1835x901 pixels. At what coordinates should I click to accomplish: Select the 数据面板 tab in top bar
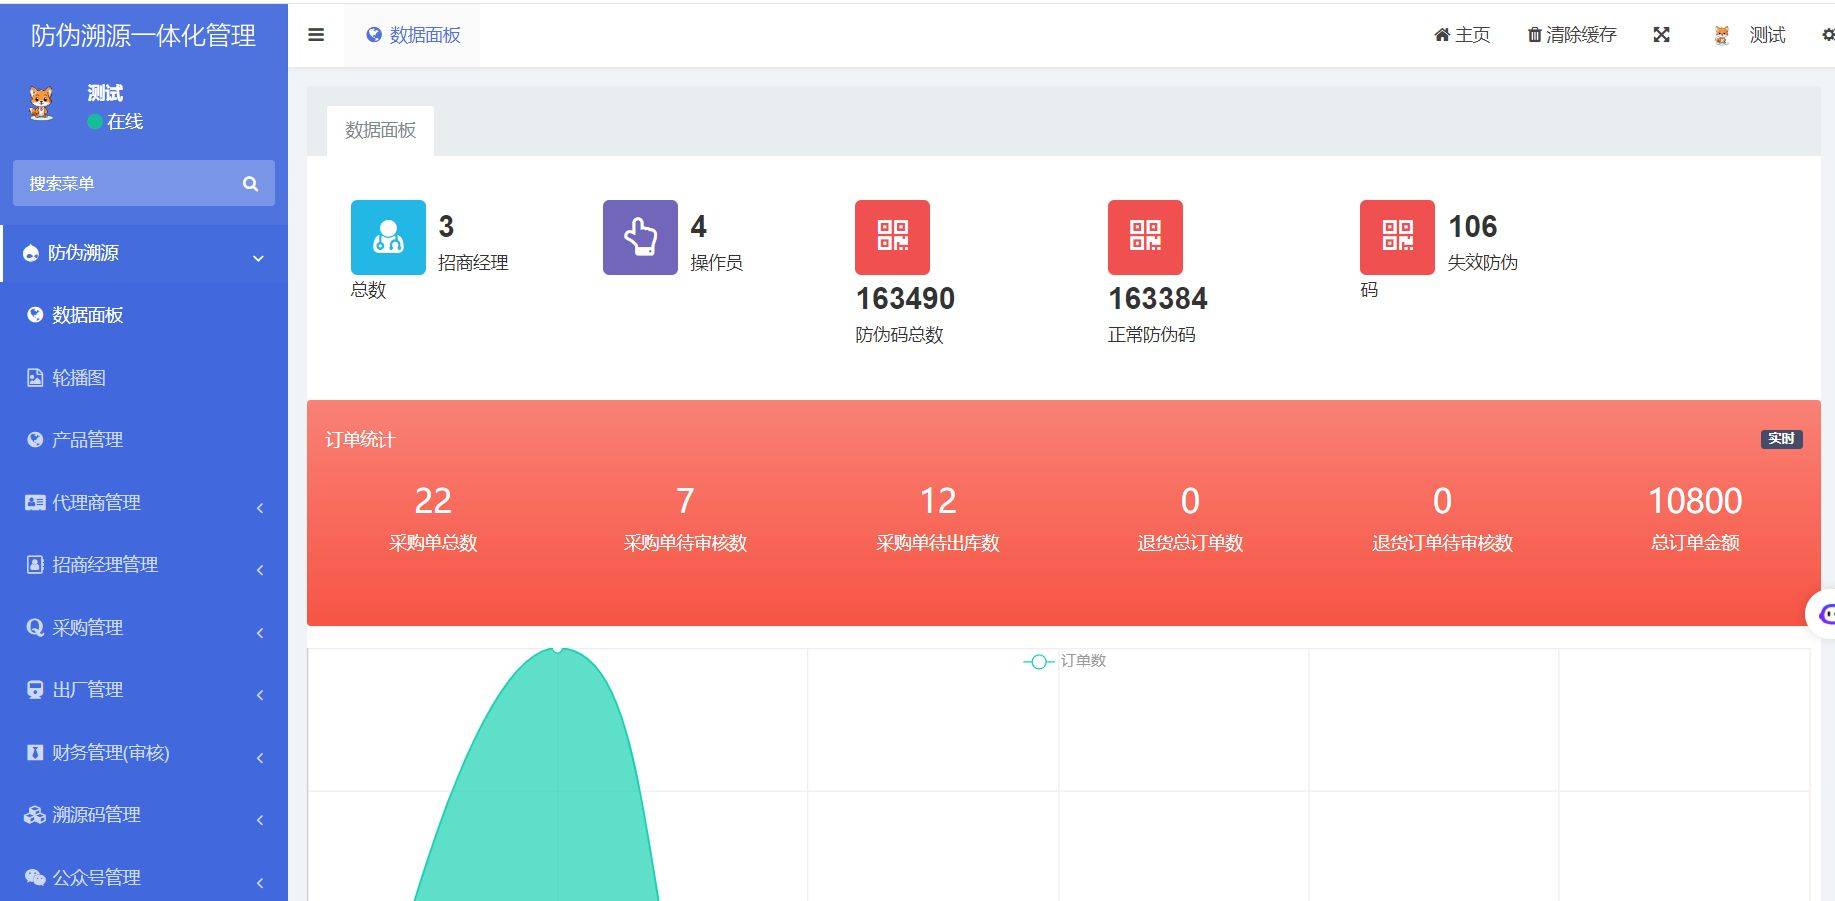tap(413, 35)
